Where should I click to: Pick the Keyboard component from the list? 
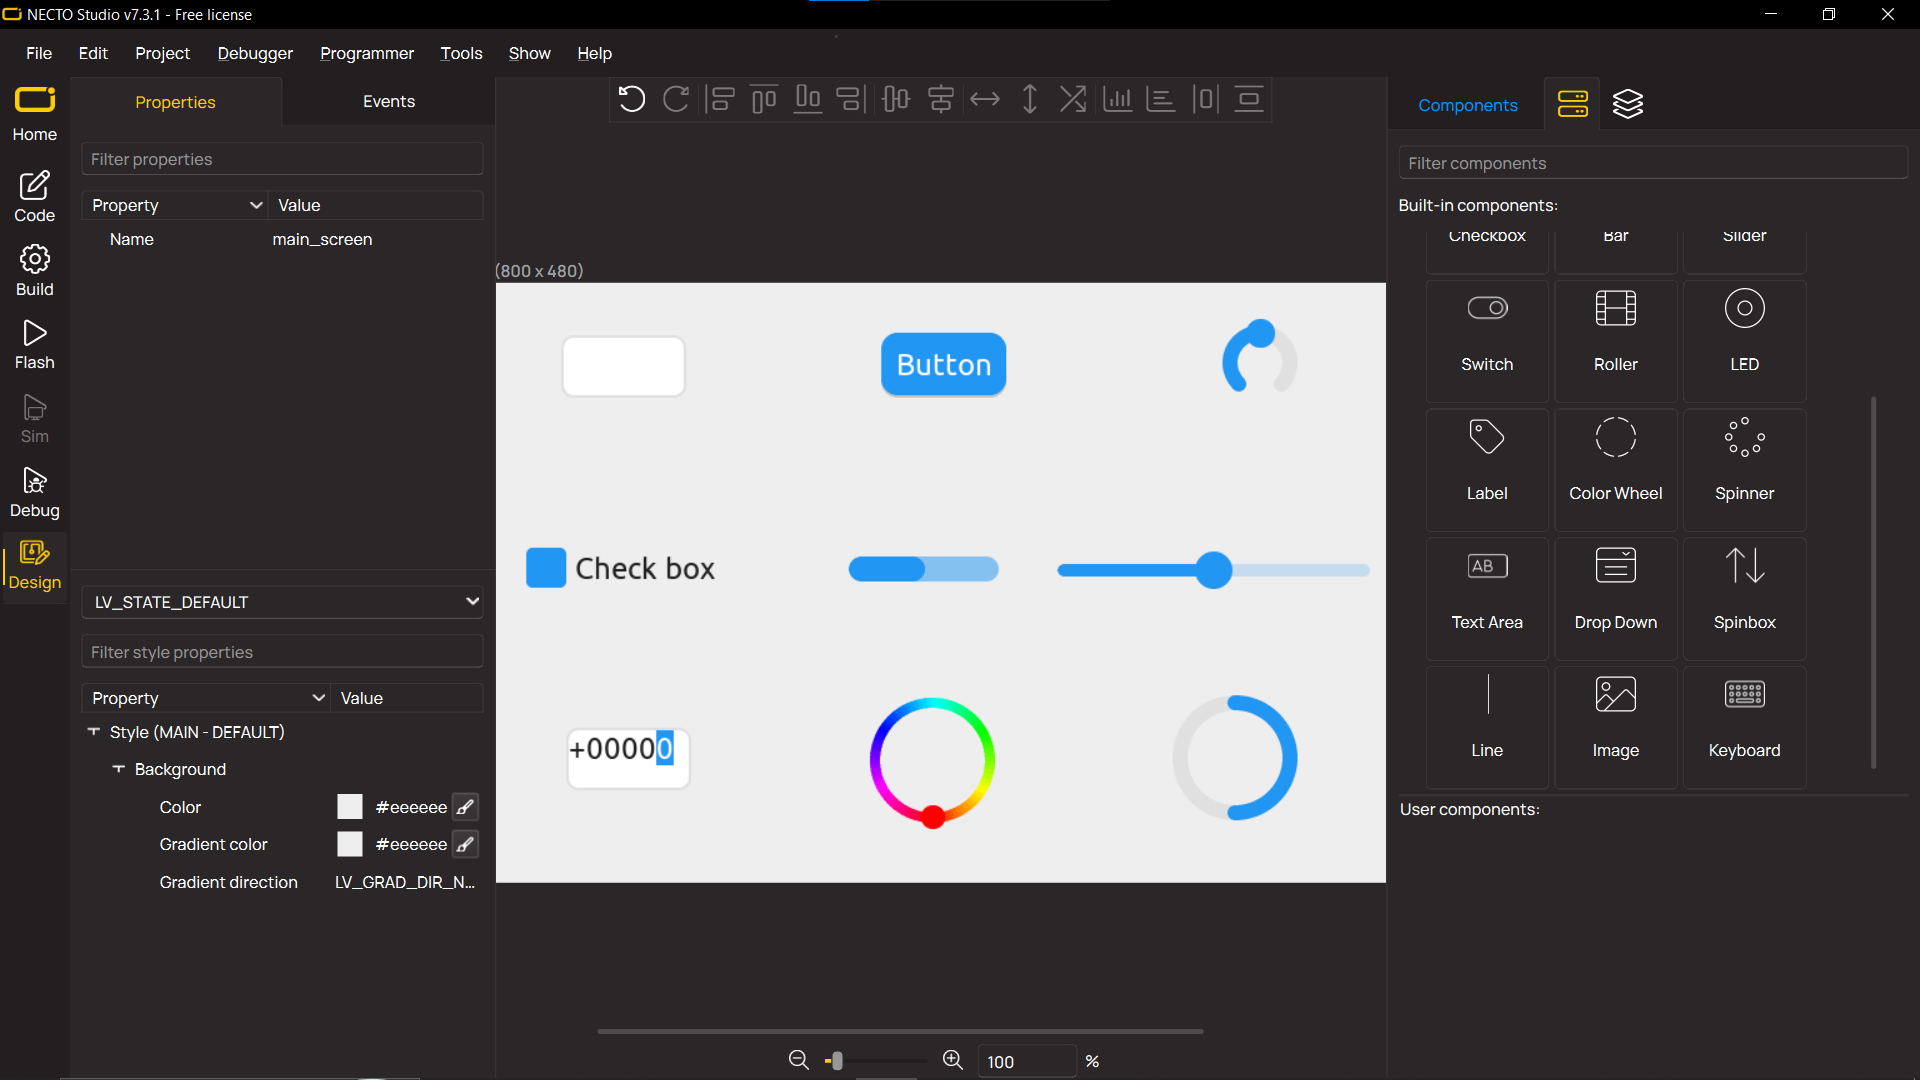(1743, 727)
